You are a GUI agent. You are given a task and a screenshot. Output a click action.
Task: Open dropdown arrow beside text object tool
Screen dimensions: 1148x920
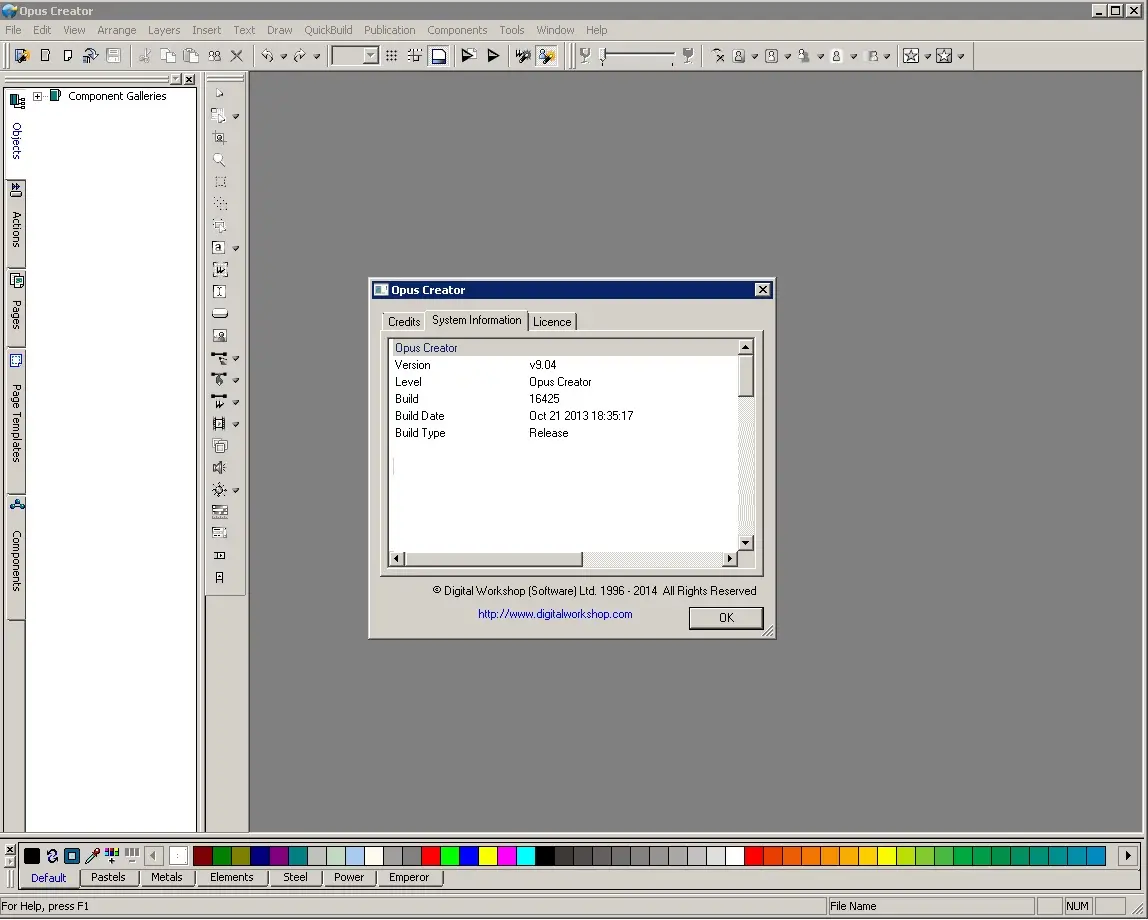(236, 248)
